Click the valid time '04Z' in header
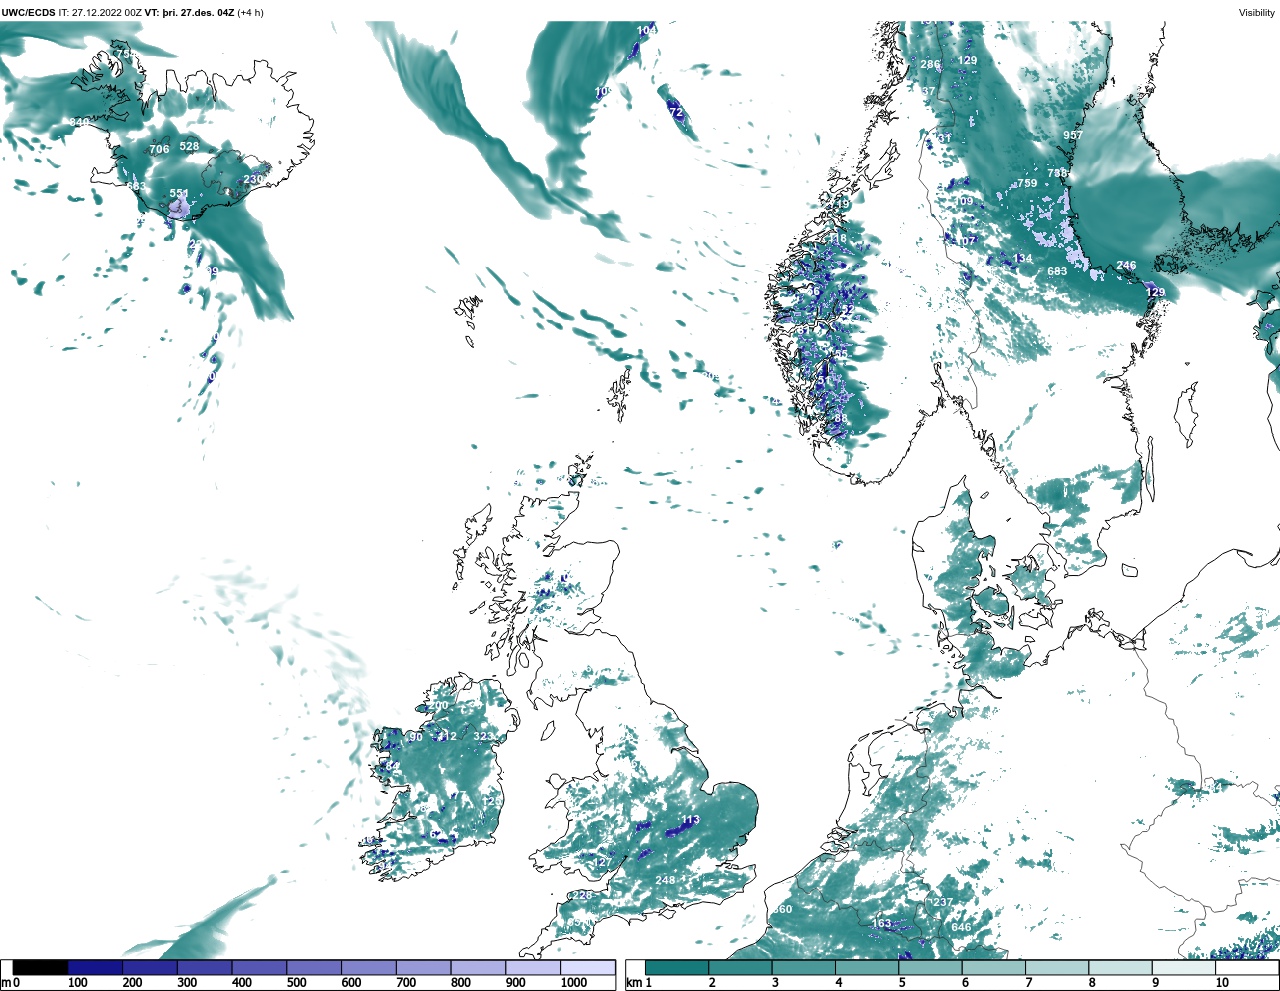Viewport: 1280px width, 991px height. [x=225, y=13]
